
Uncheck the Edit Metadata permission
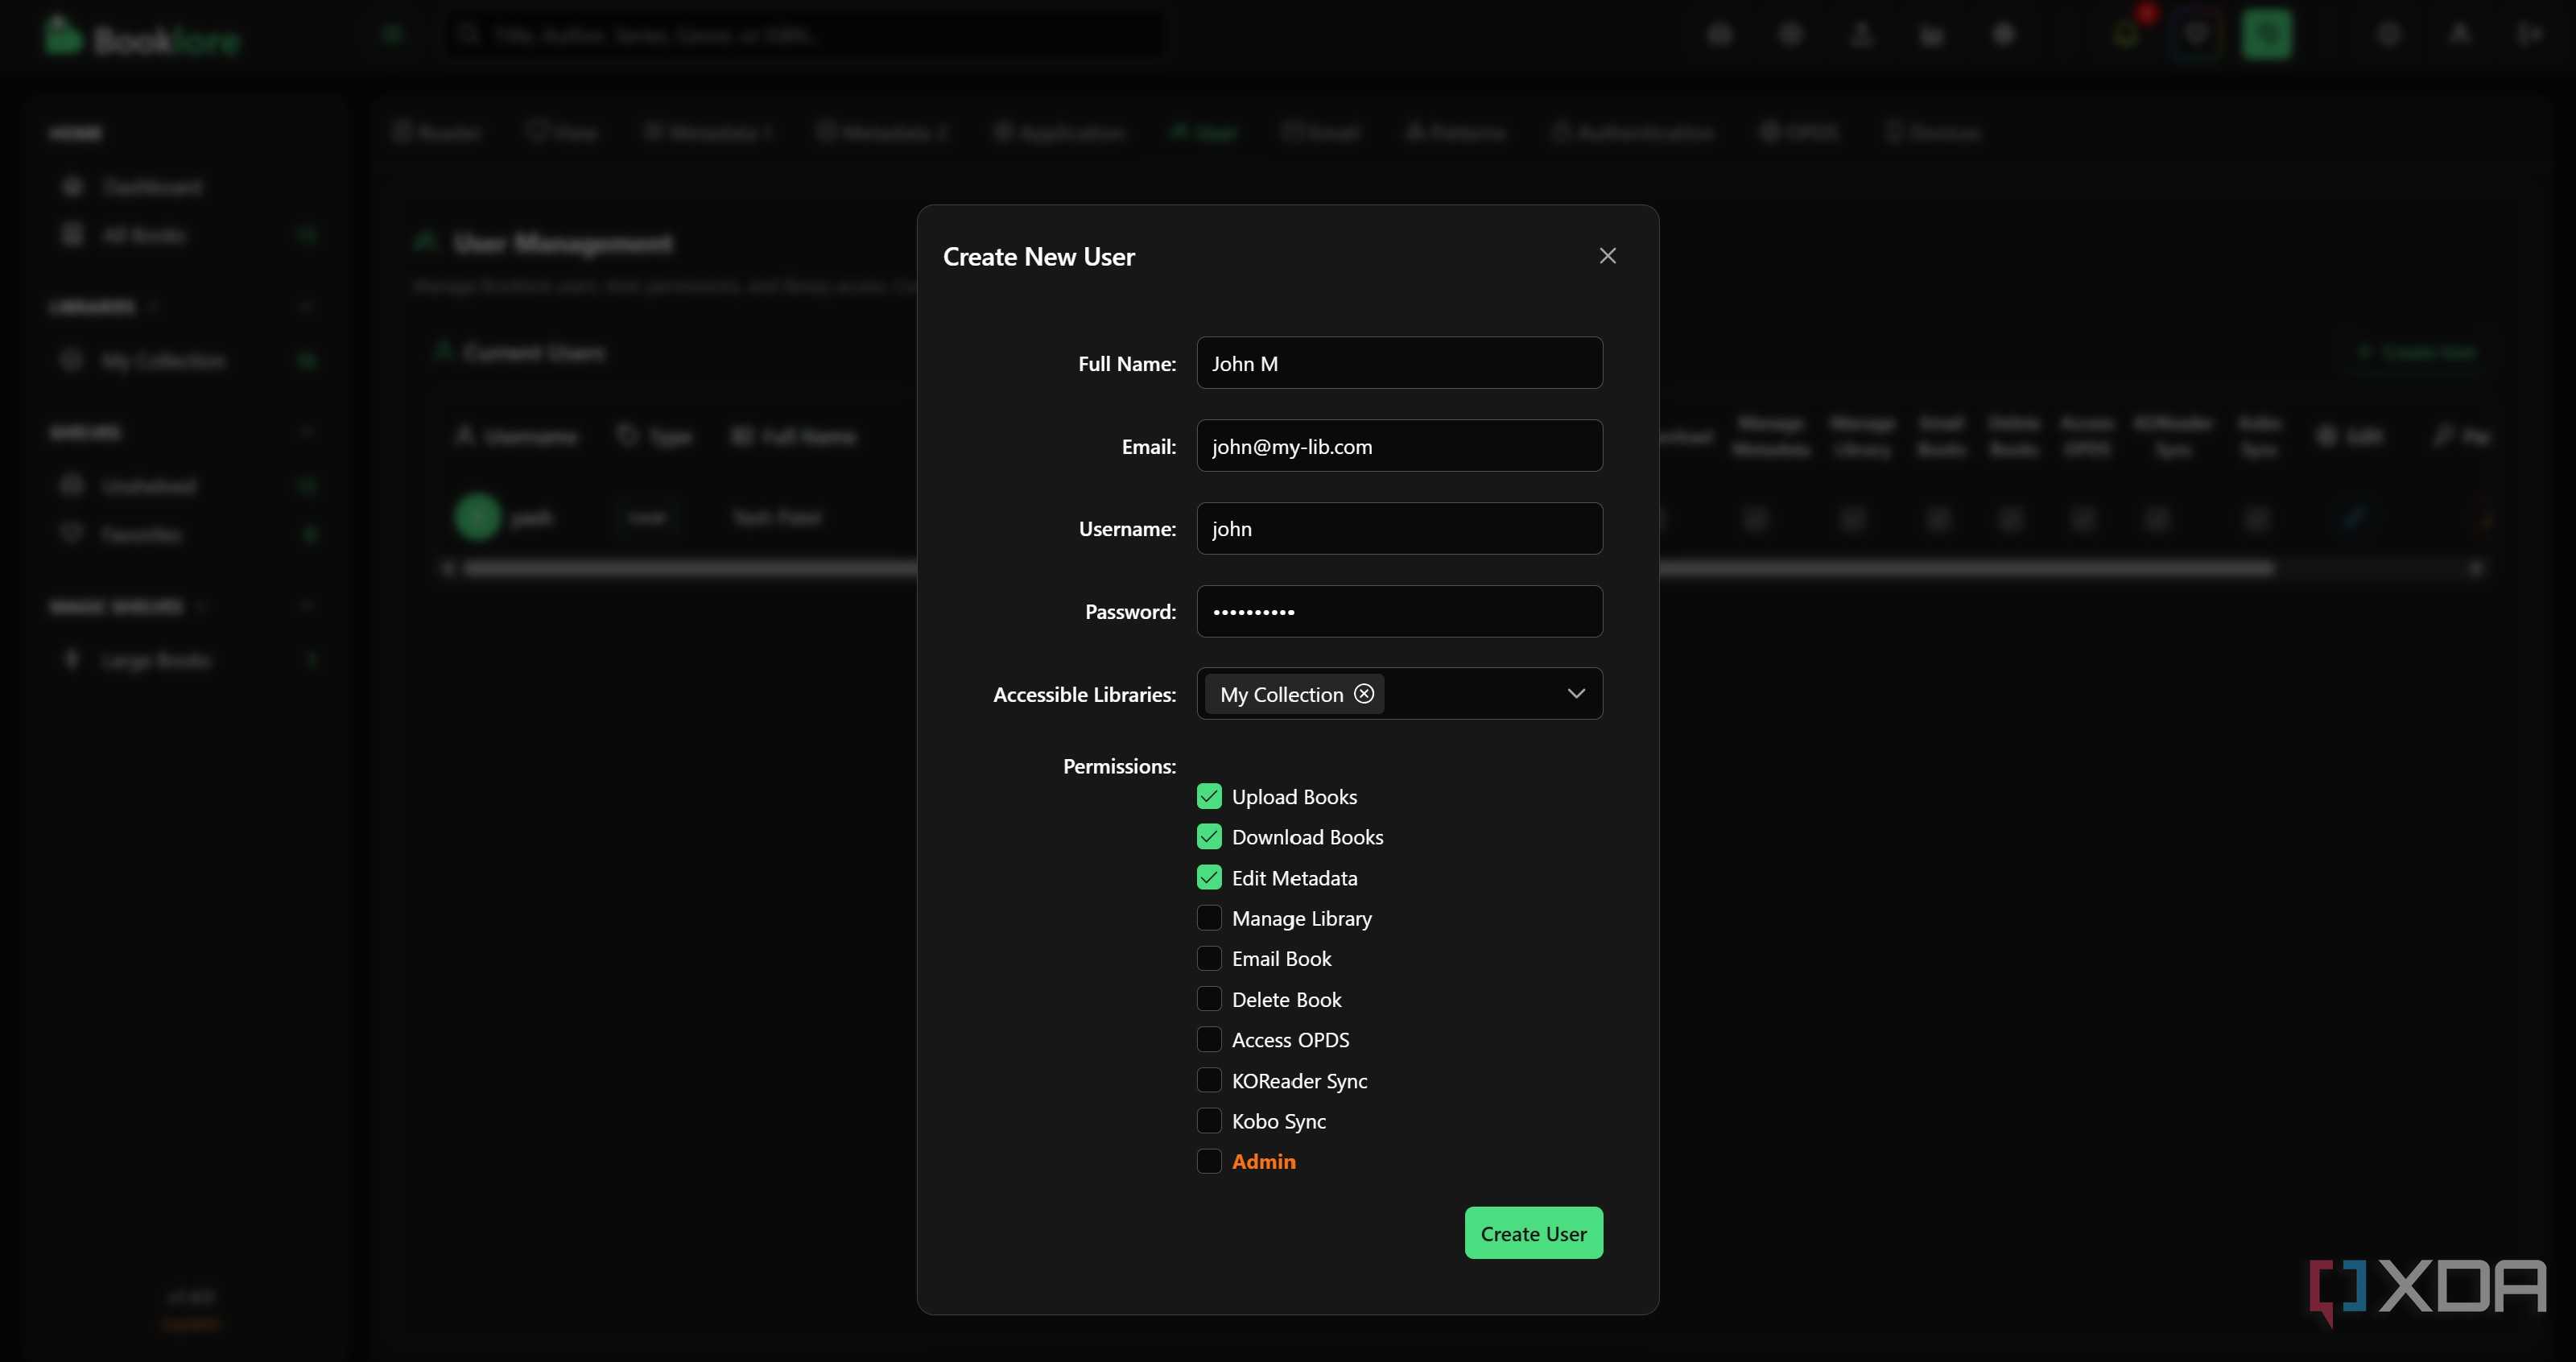tap(1209, 877)
